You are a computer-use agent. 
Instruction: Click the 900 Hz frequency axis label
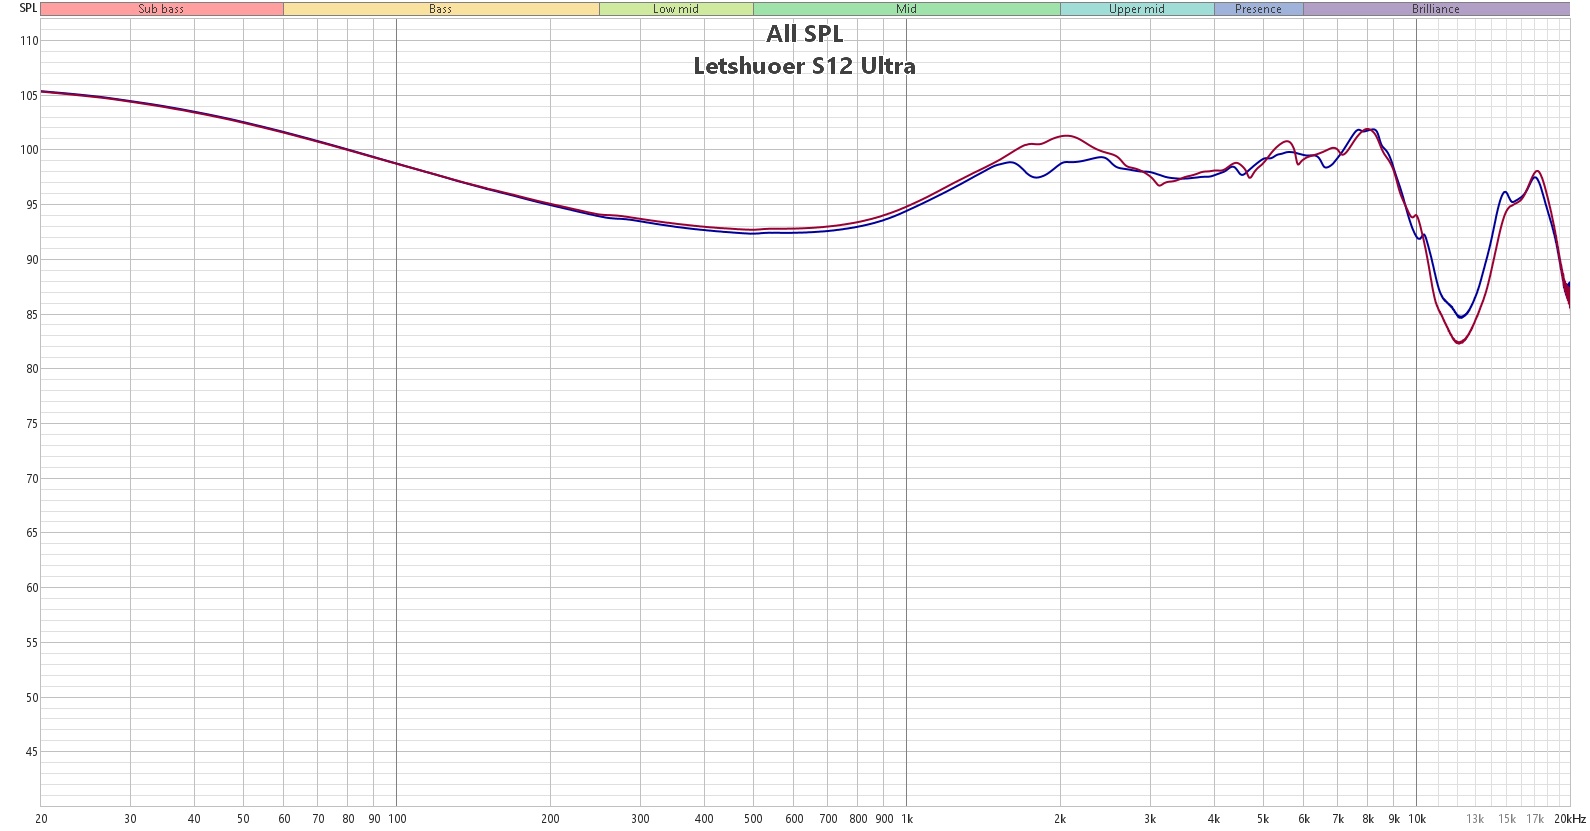(x=884, y=819)
